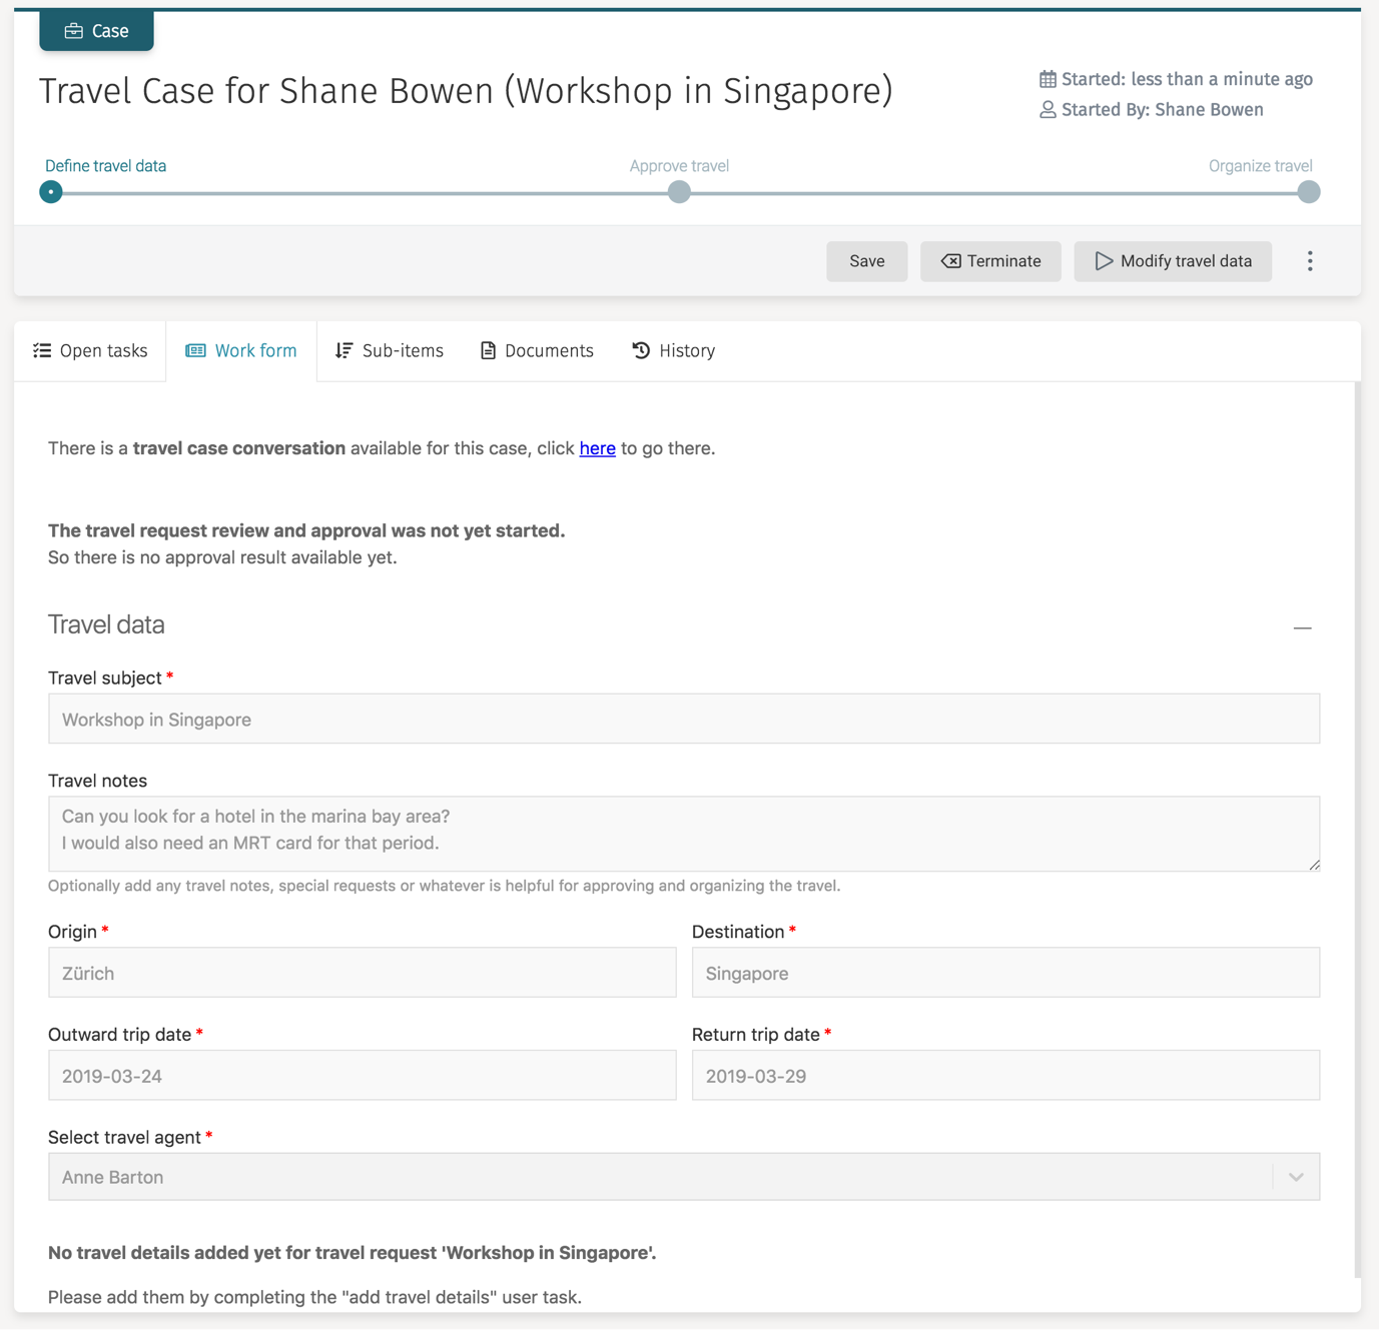This screenshot has height=1332, width=1384.
Task: Click the Approve travel stage marker
Action: (679, 192)
